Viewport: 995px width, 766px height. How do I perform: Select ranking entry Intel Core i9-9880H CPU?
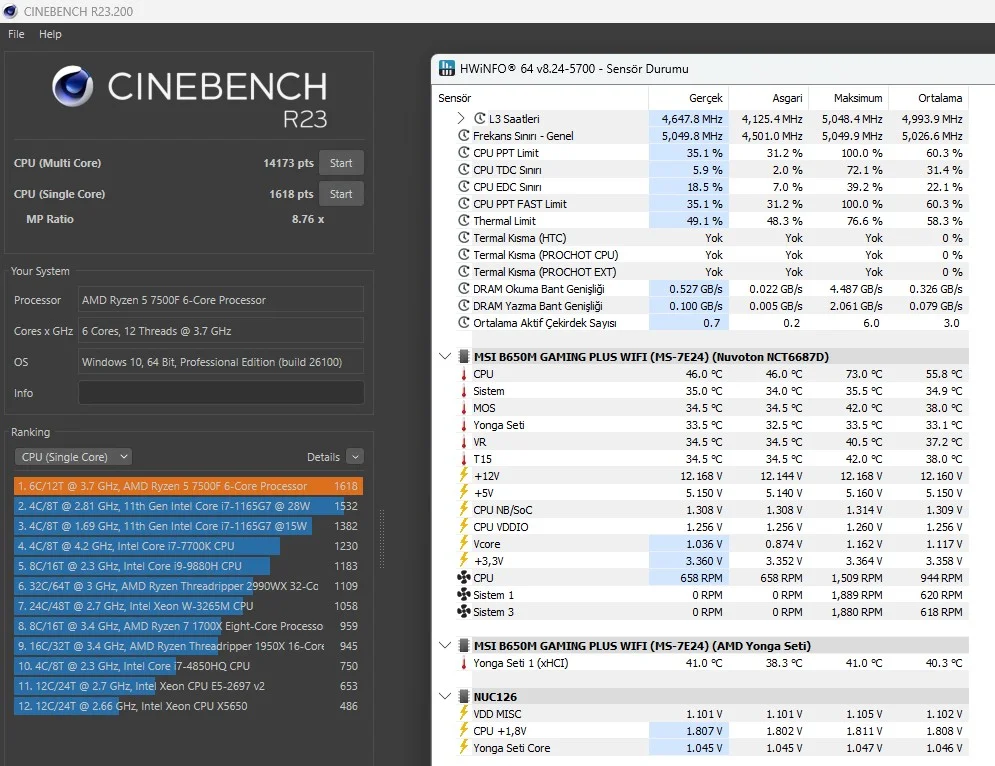click(x=188, y=566)
